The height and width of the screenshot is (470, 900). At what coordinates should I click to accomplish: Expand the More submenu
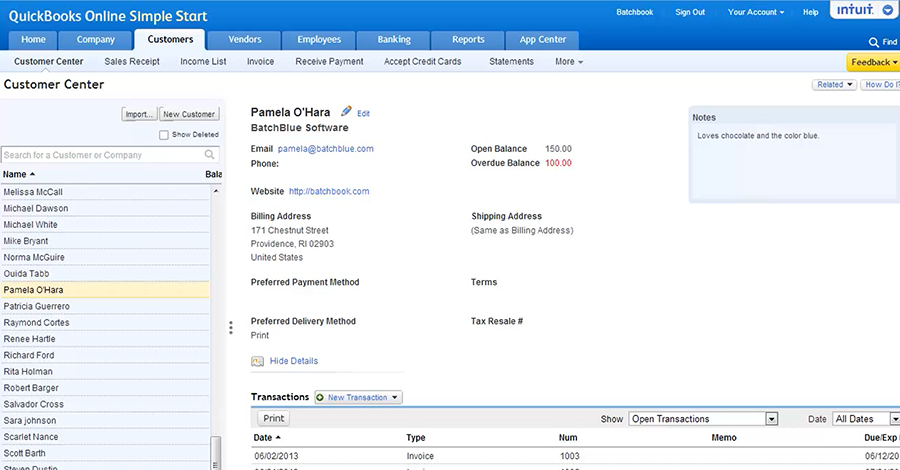tap(568, 61)
